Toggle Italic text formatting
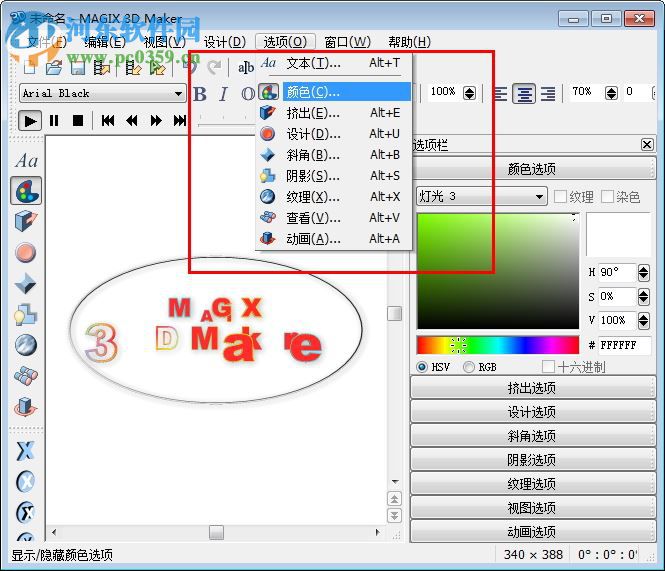The width and height of the screenshot is (665, 571). click(x=223, y=94)
